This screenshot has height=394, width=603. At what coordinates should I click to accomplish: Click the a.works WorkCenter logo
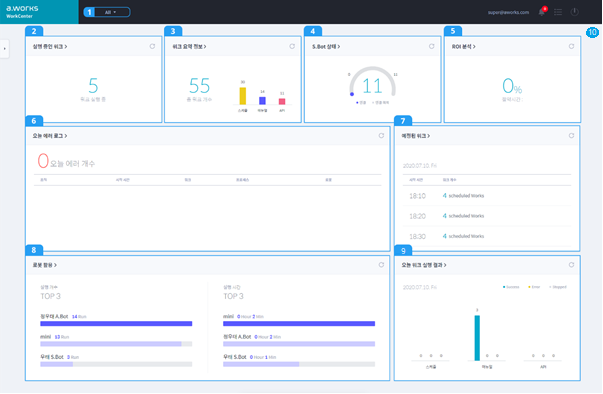(x=22, y=12)
